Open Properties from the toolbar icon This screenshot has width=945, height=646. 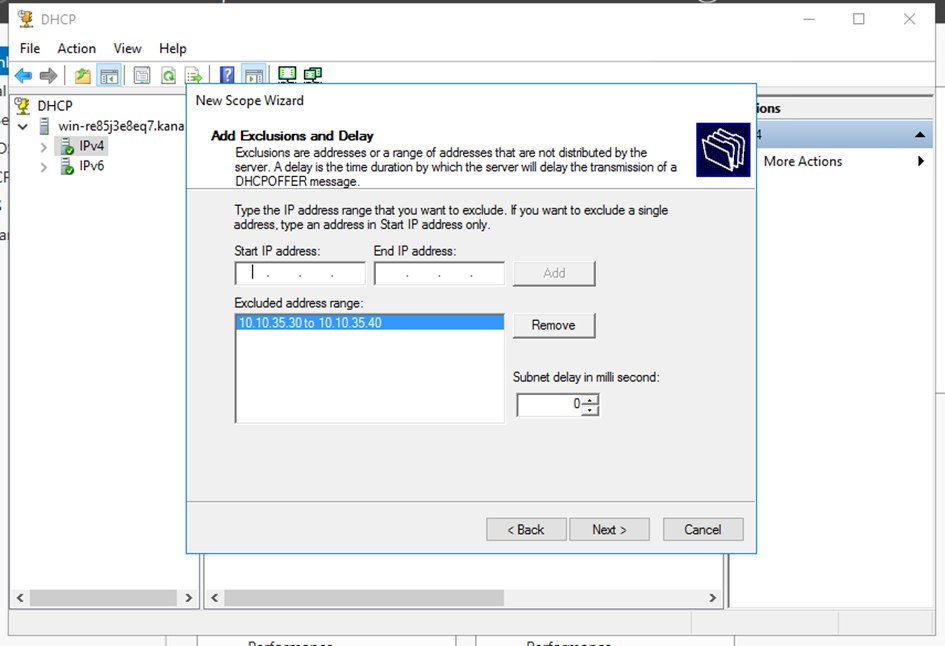click(x=142, y=76)
